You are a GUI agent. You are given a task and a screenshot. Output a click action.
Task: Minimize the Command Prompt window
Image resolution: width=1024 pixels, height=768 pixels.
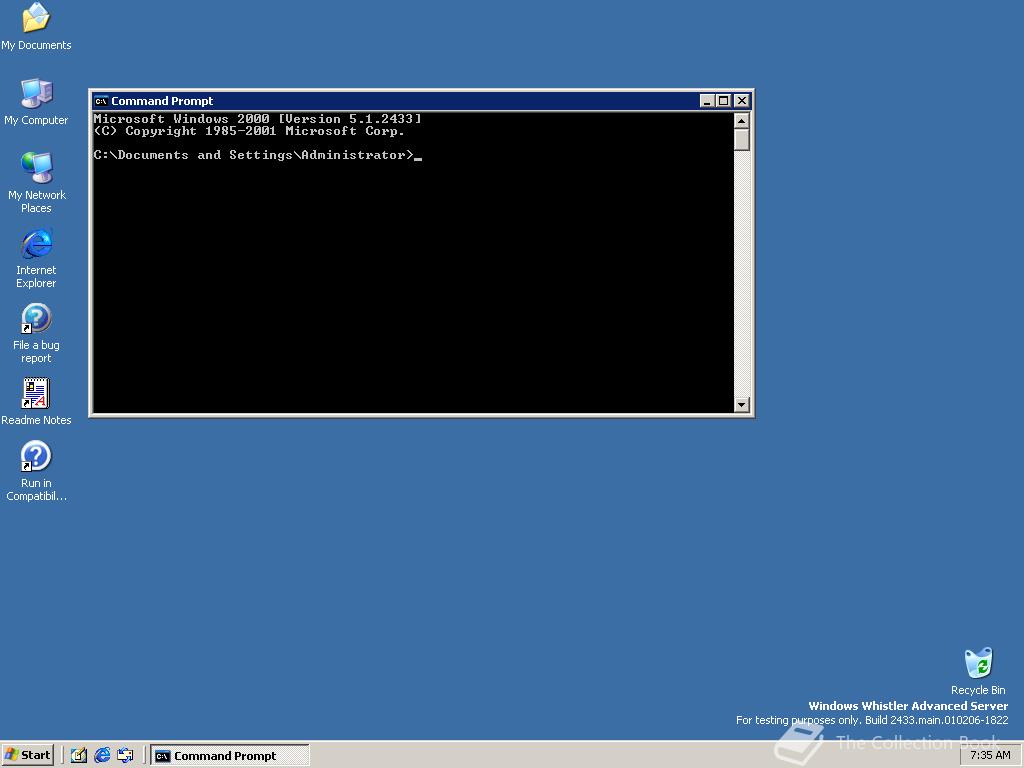[707, 101]
